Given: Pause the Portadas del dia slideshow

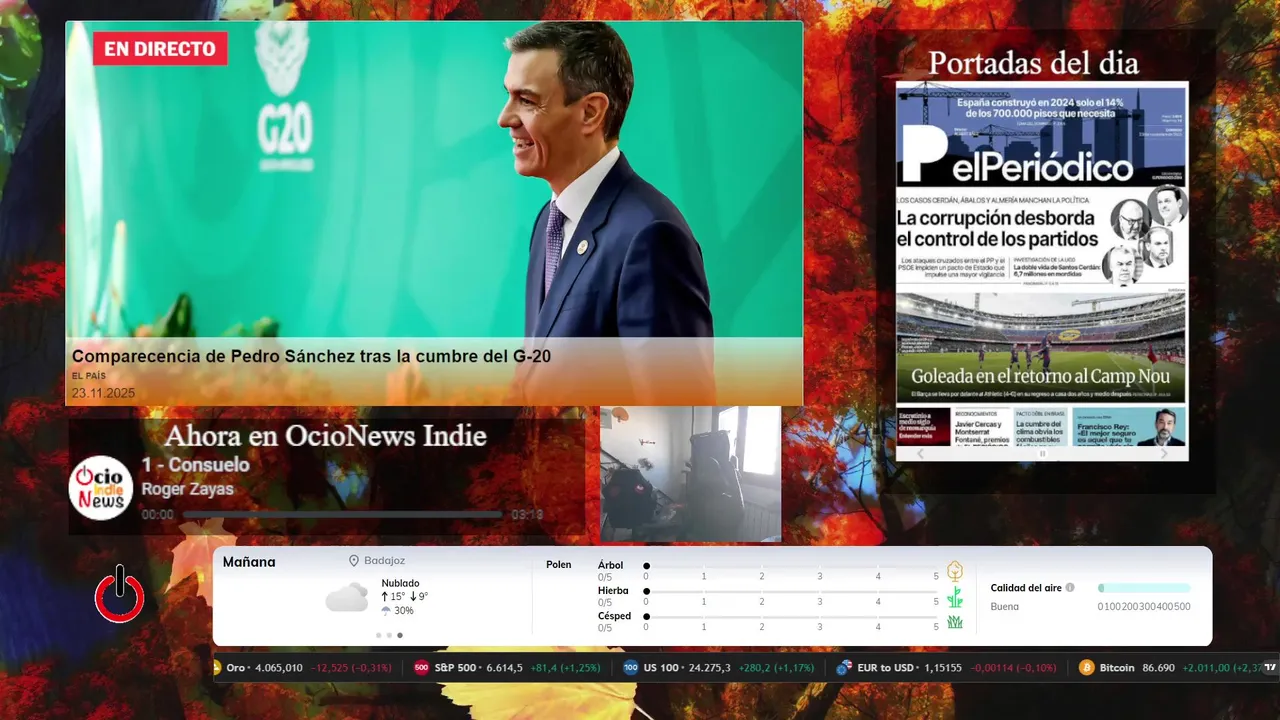Looking at the screenshot, I should click(1042, 453).
